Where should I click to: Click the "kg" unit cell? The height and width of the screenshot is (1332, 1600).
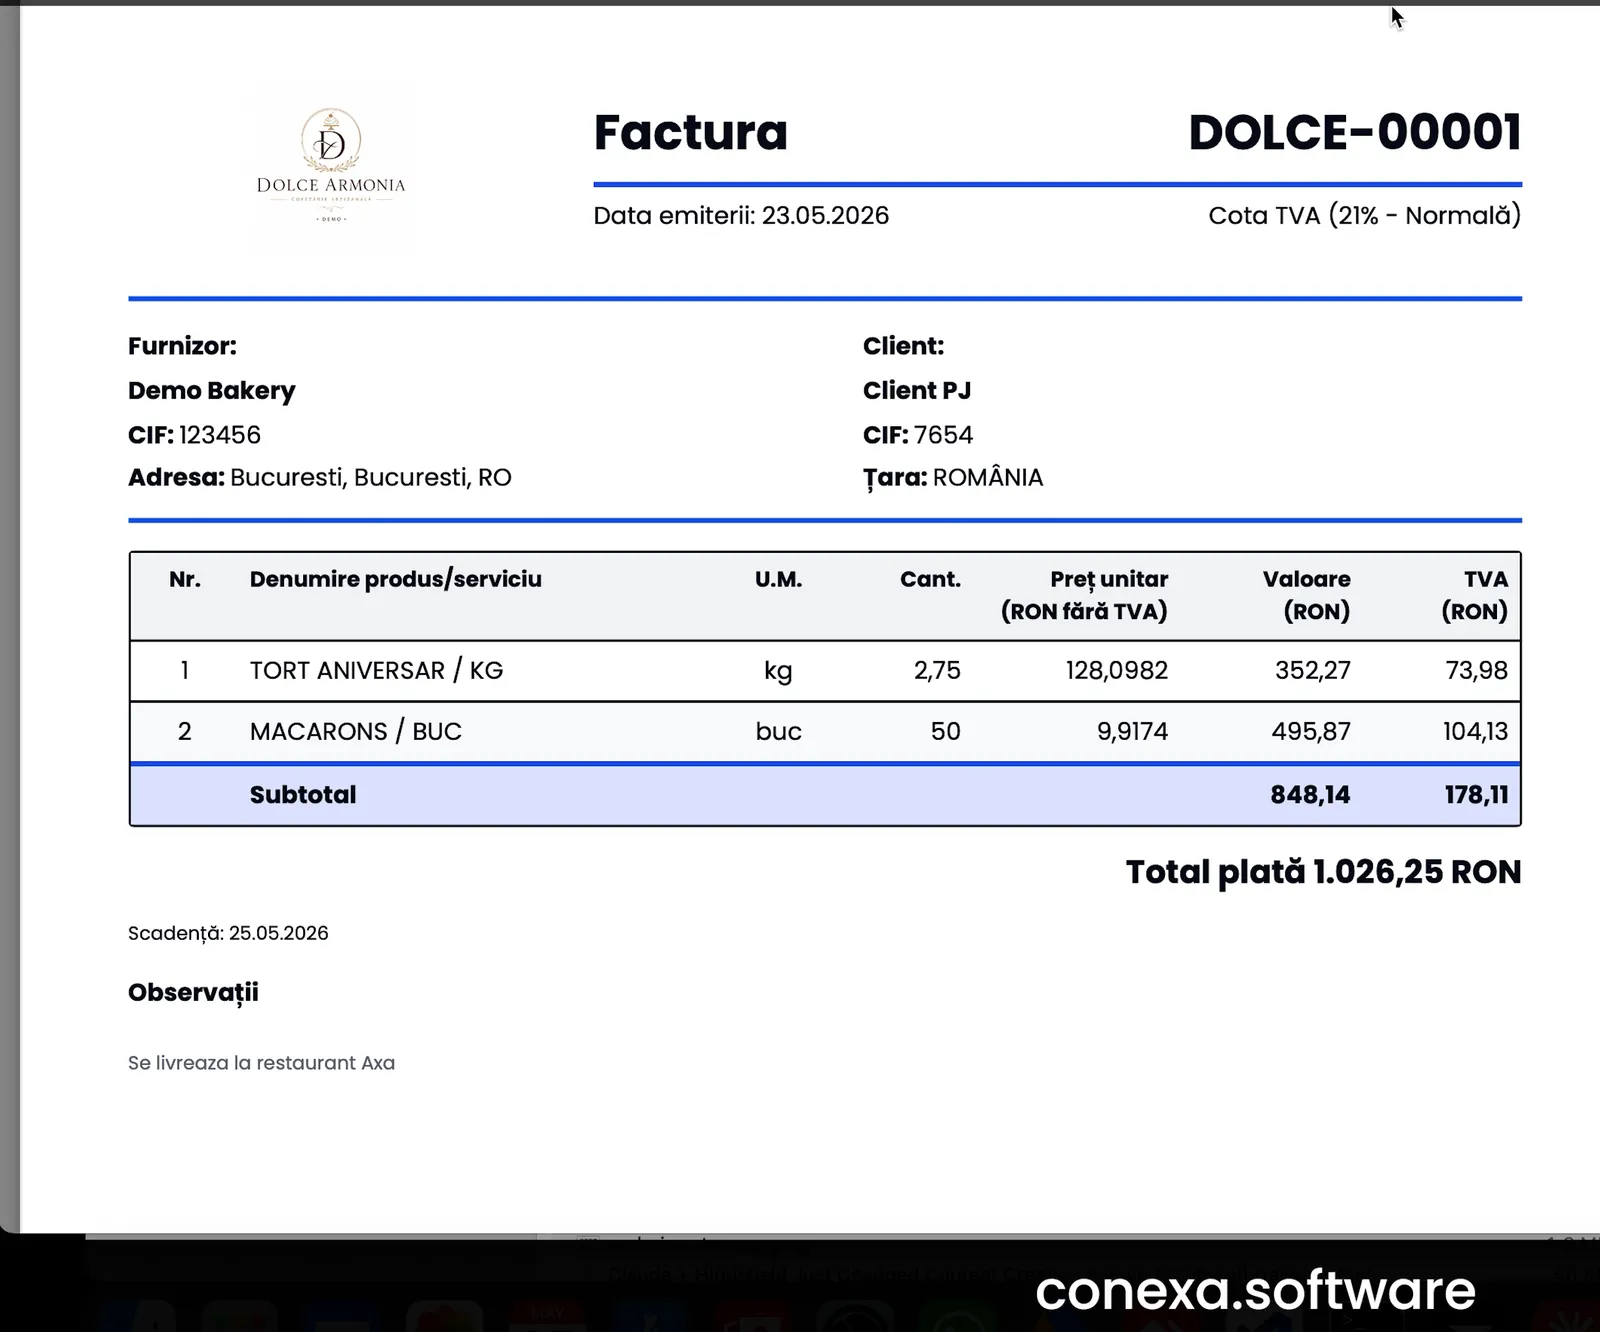point(778,671)
